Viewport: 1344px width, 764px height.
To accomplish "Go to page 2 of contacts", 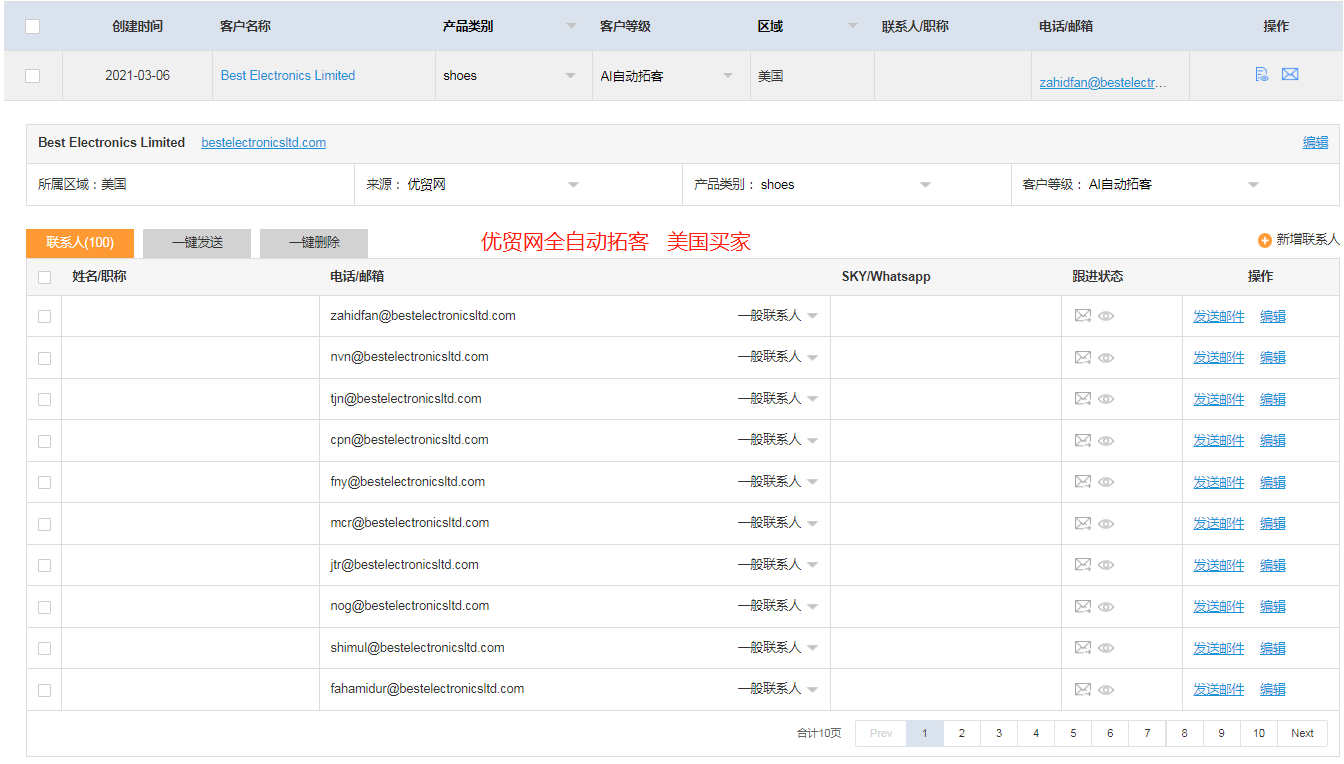I will tap(961, 733).
